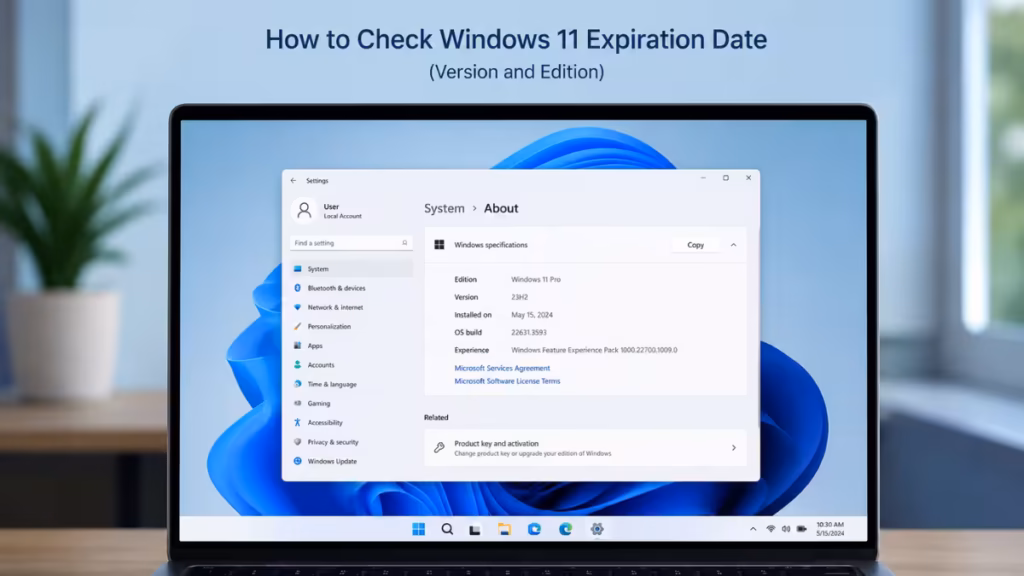The image size is (1024, 576).
Task: Click the Find a setting search box
Action: click(x=351, y=243)
